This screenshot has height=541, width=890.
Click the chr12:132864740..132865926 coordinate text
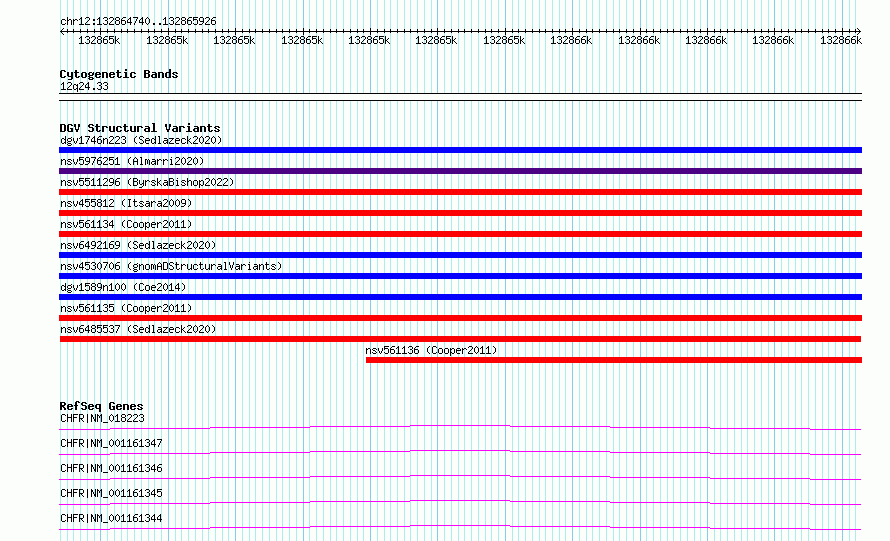click(x=138, y=22)
